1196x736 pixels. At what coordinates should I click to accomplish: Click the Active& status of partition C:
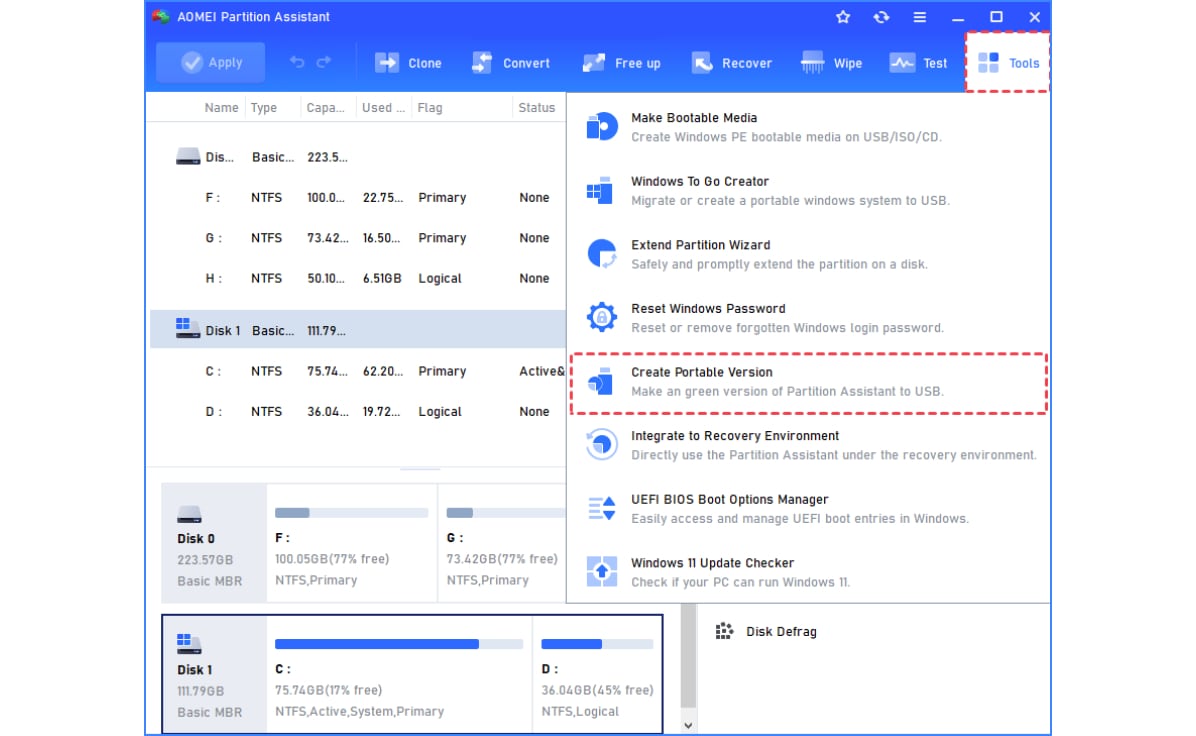tap(542, 371)
